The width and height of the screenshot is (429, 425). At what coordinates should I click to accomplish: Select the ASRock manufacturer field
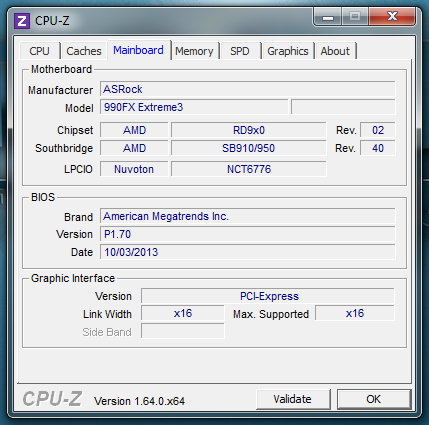coord(248,89)
